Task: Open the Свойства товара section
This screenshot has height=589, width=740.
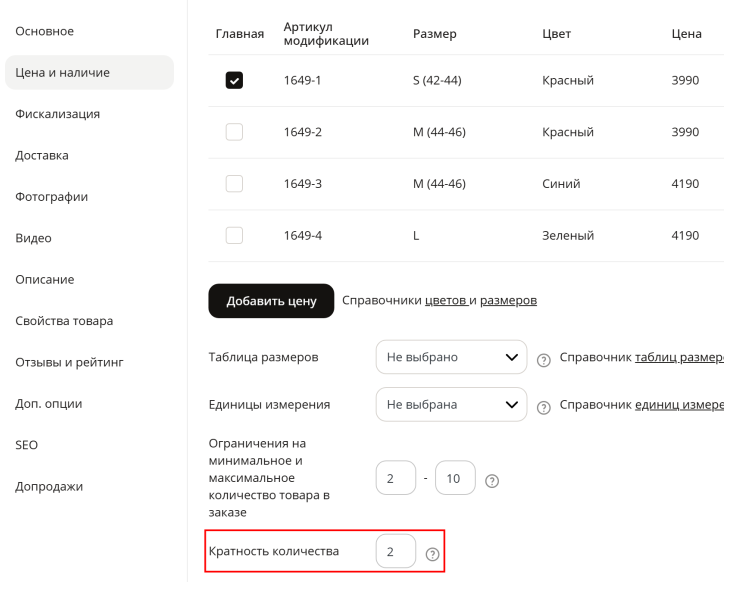Action: click(x=64, y=321)
